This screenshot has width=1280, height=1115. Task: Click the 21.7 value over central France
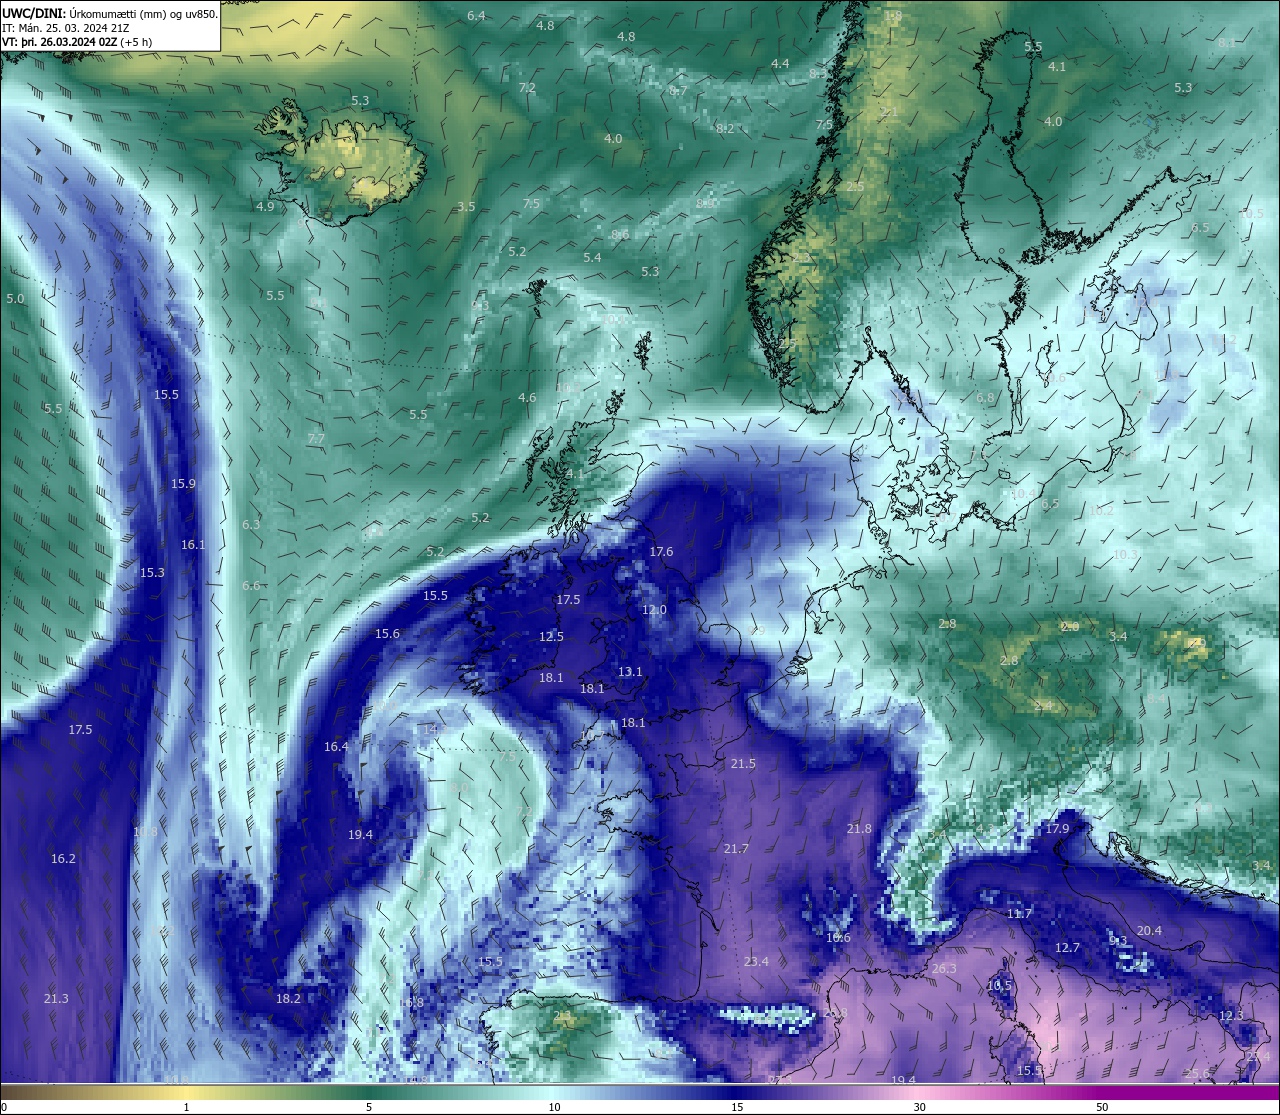pos(736,849)
